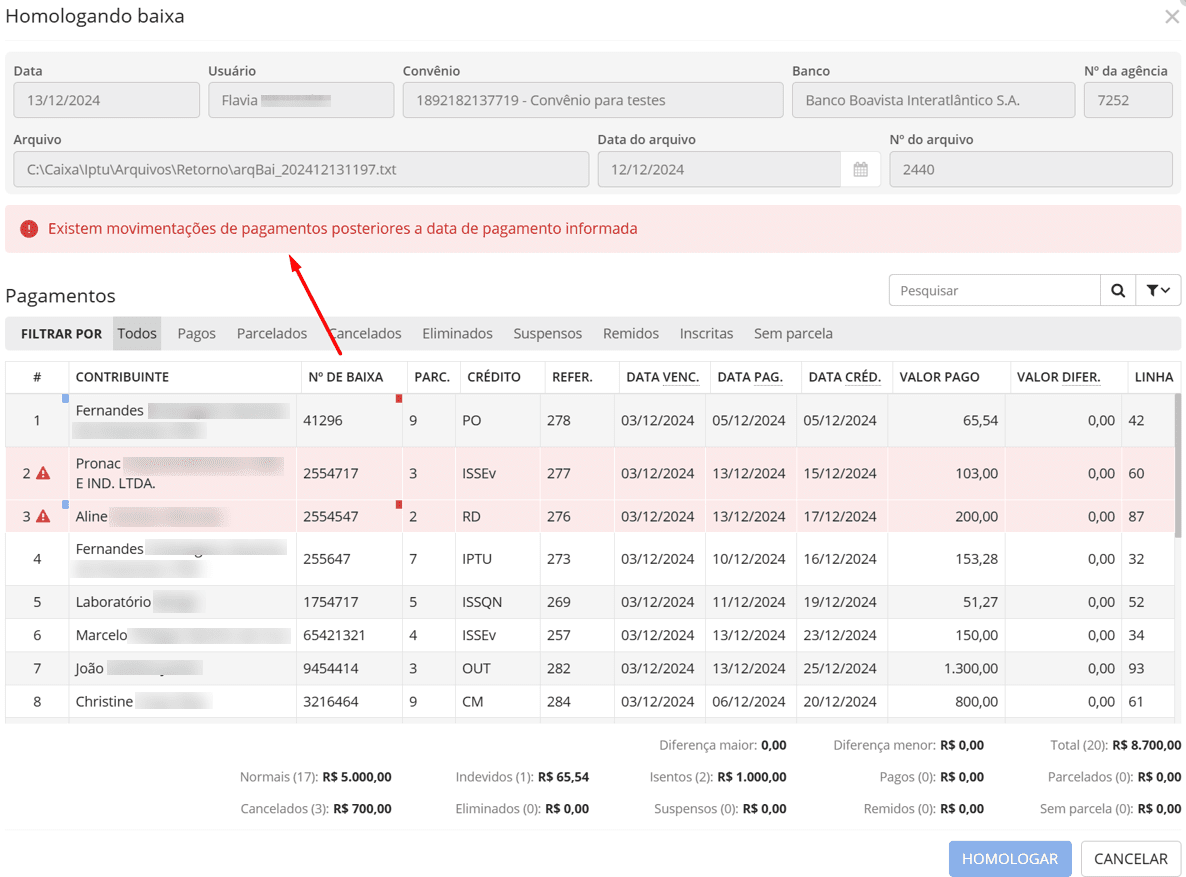Click the search magnifier icon
The width and height of the screenshot is (1186, 877).
[x=1117, y=290]
